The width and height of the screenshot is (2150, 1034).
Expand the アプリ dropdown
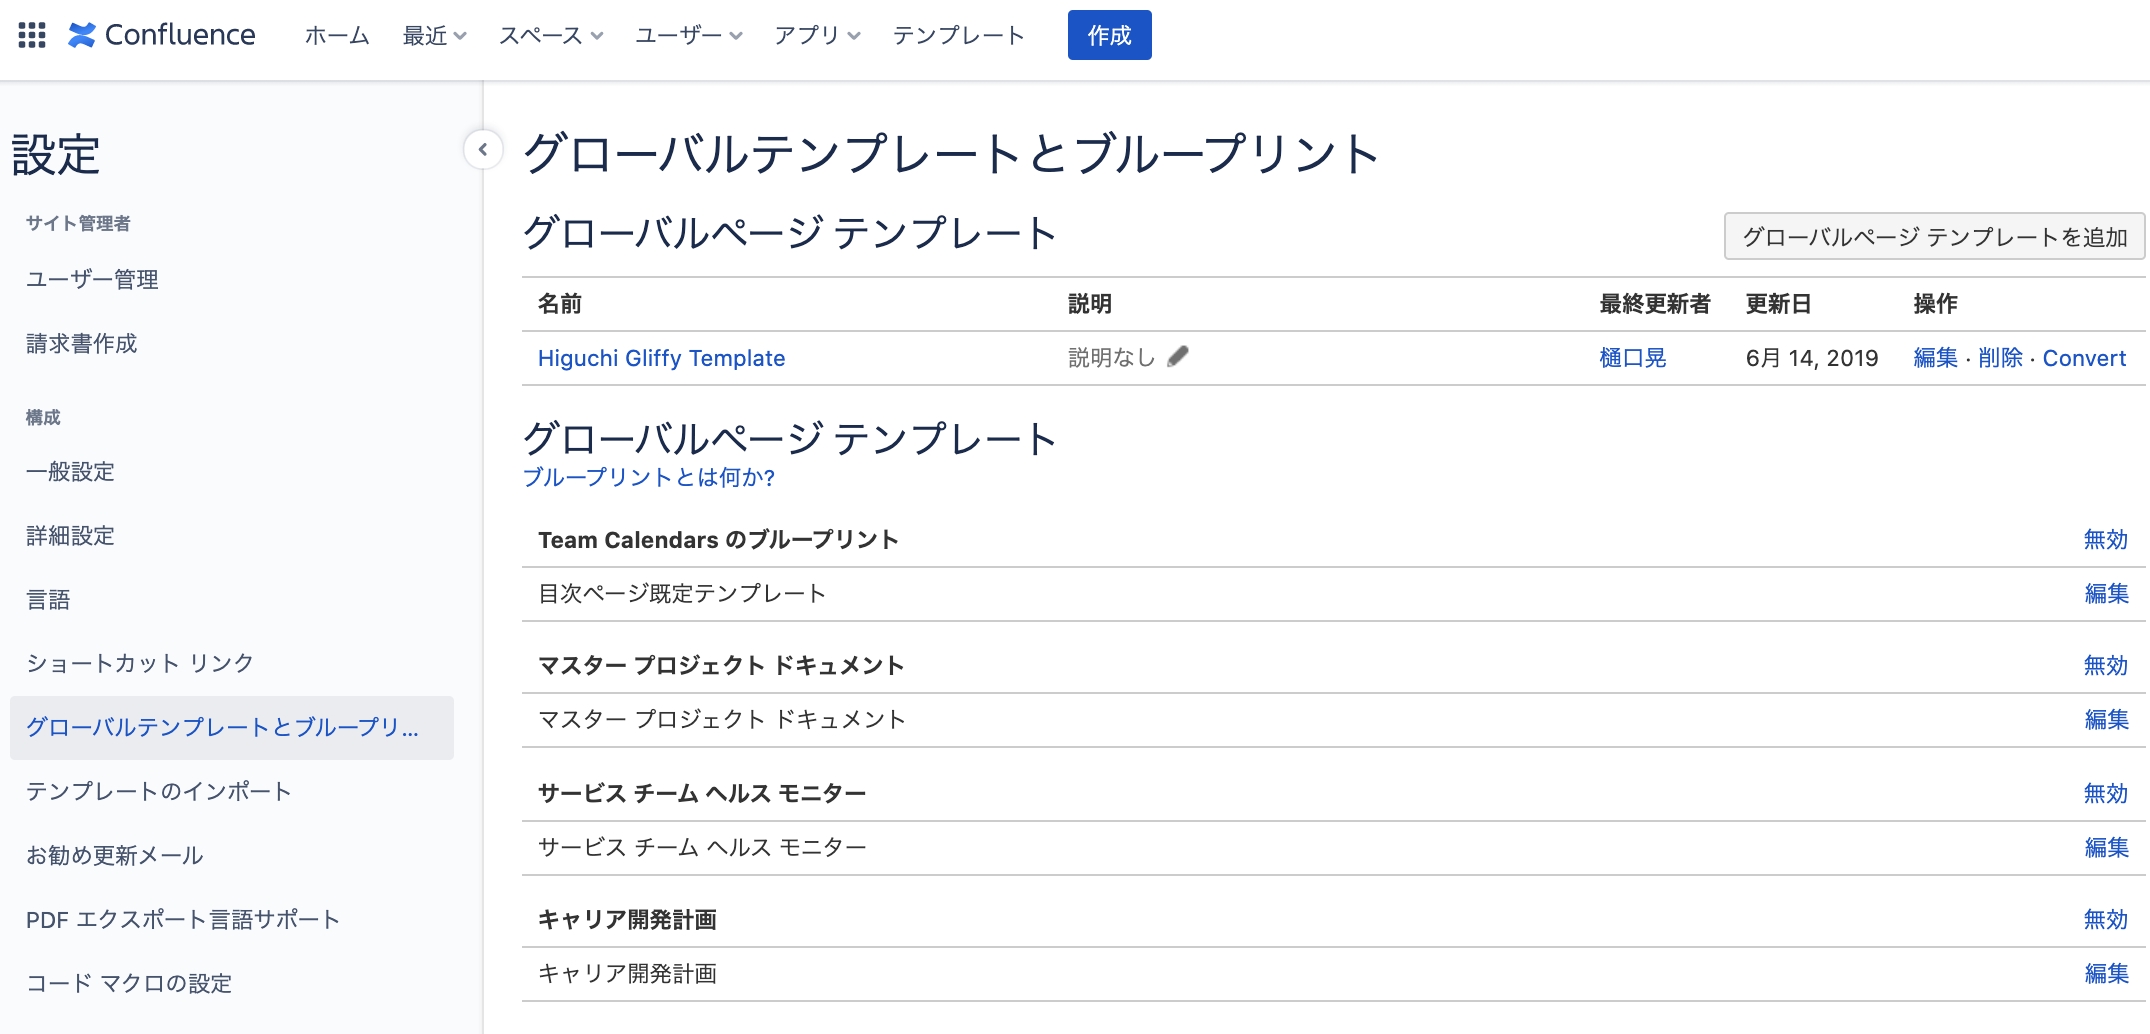pos(817,35)
